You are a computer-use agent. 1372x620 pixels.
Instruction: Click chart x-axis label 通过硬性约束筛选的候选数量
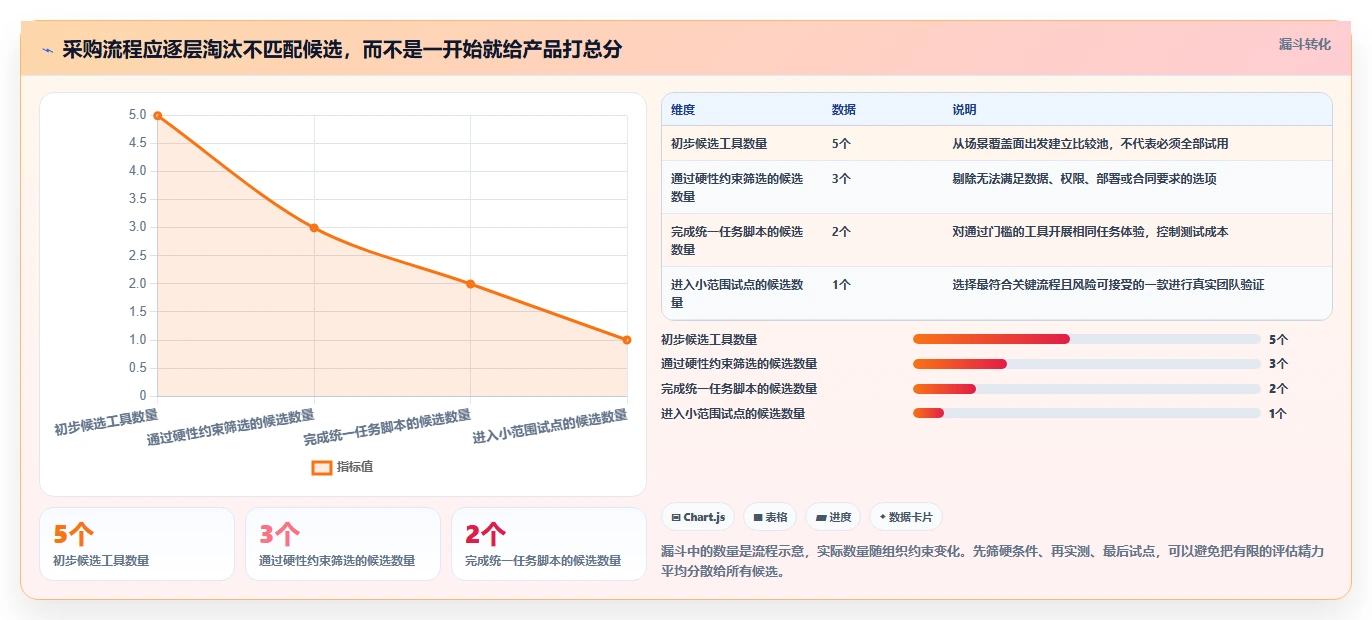[230, 426]
